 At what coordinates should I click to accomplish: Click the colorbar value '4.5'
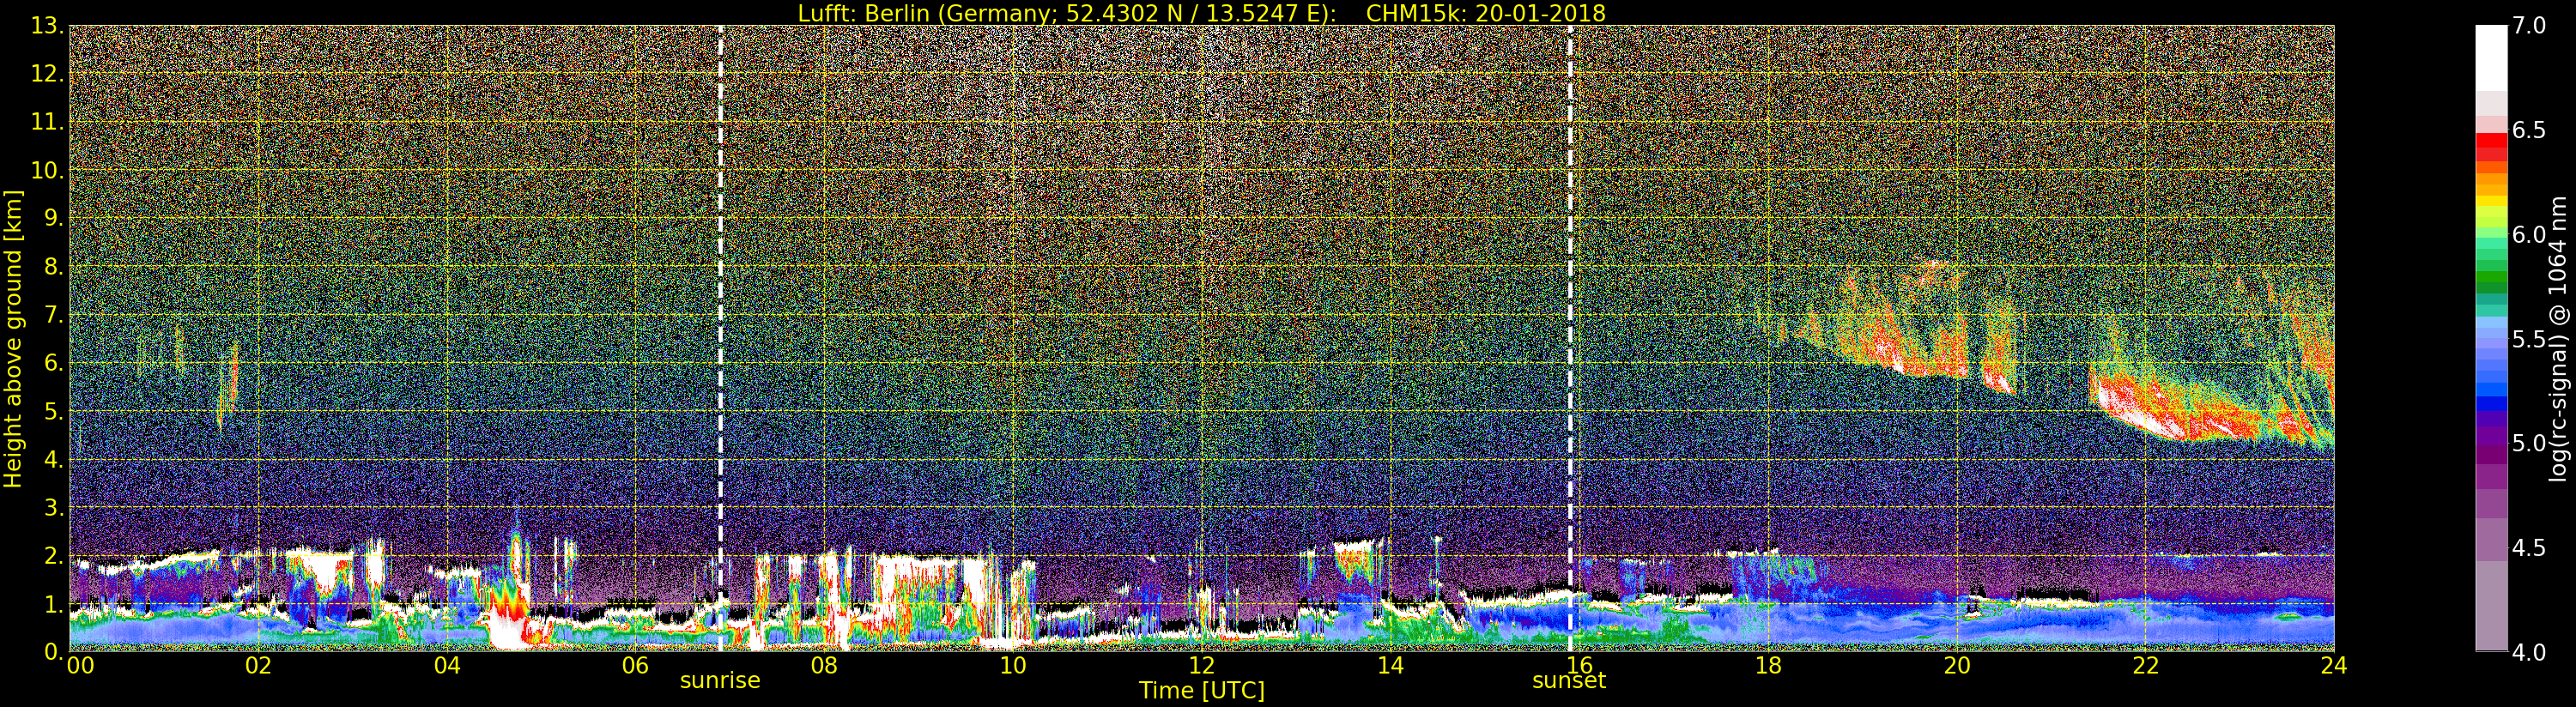point(2529,548)
